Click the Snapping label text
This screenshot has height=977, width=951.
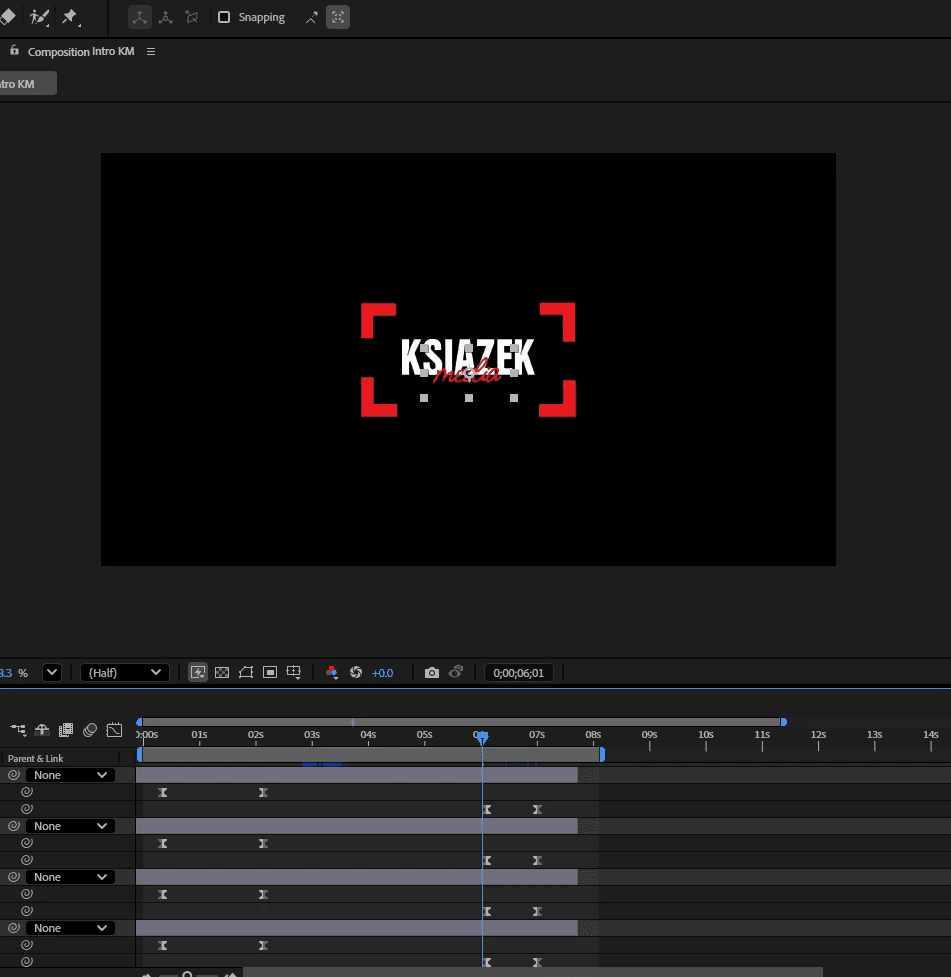coord(262,17)
